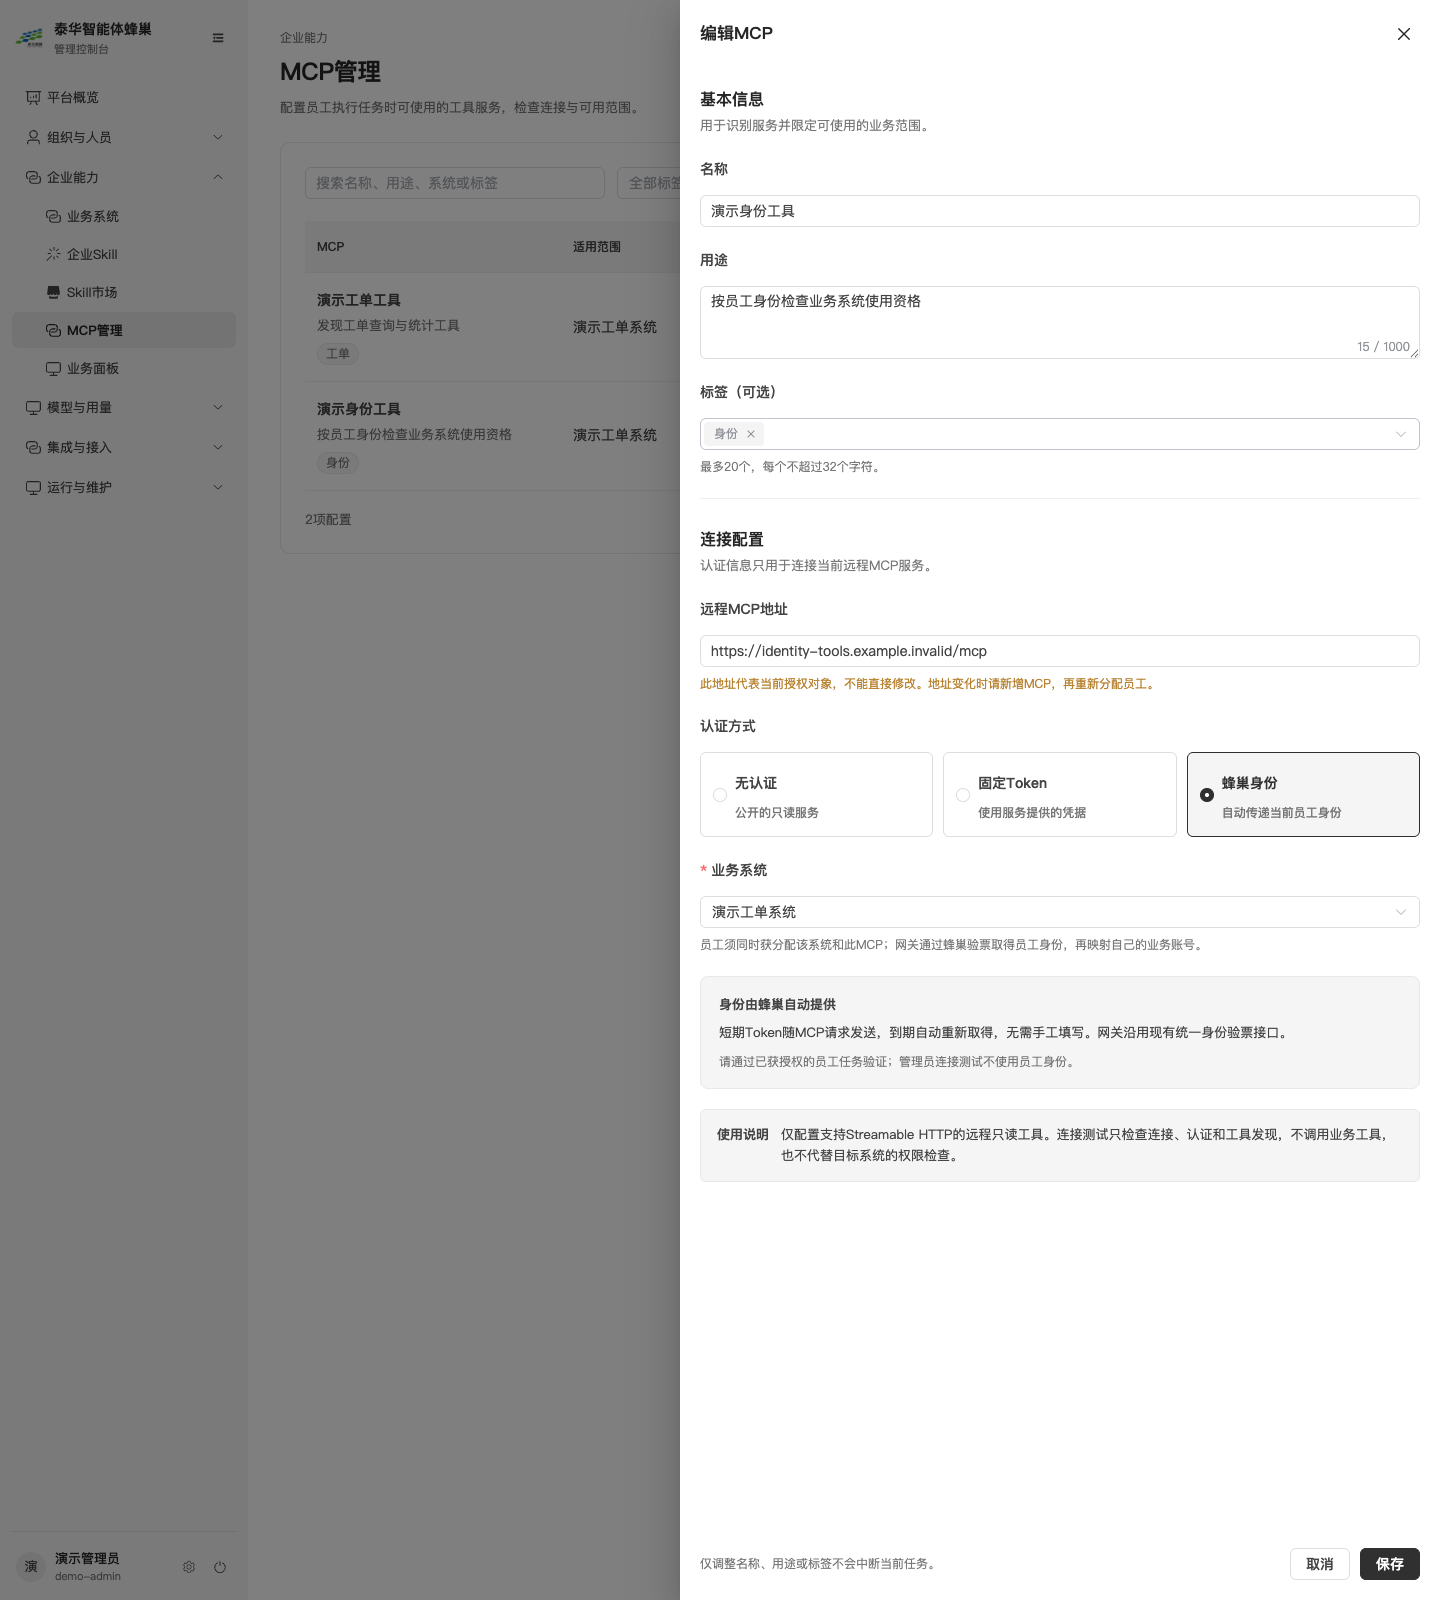Open 企业Skill in the sidebar

[124, 254]
